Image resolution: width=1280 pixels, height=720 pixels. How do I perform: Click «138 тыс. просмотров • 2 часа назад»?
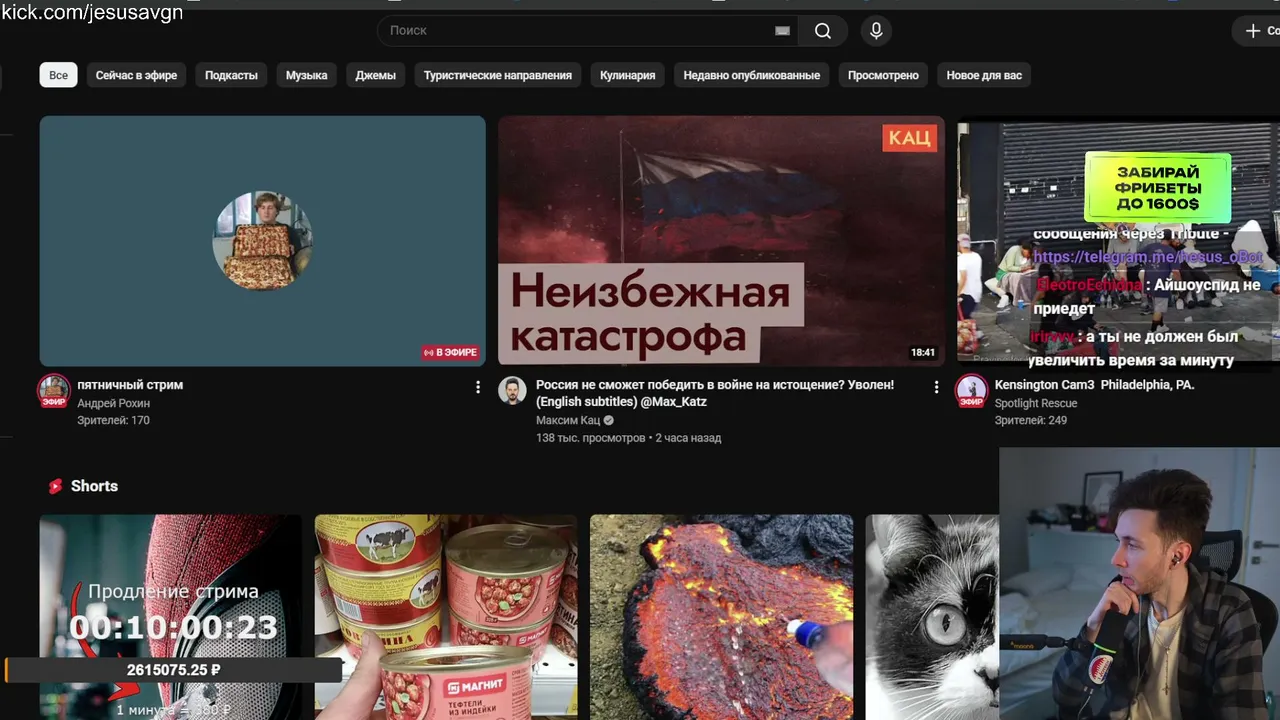pyautogui.click(x=628, y=438)
